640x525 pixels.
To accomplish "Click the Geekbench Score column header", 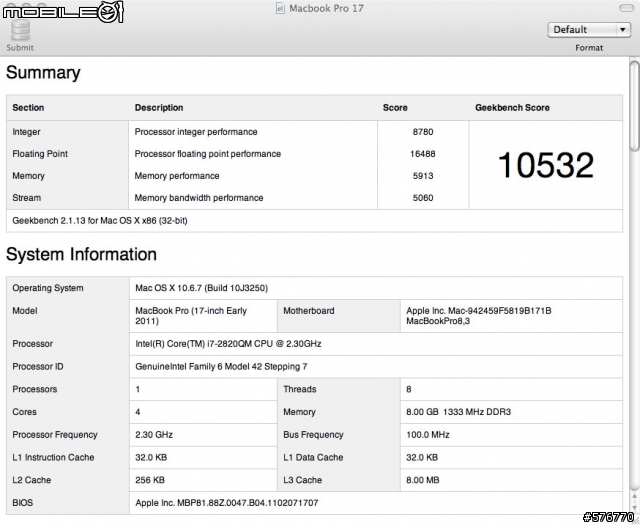I will [512, 108].
